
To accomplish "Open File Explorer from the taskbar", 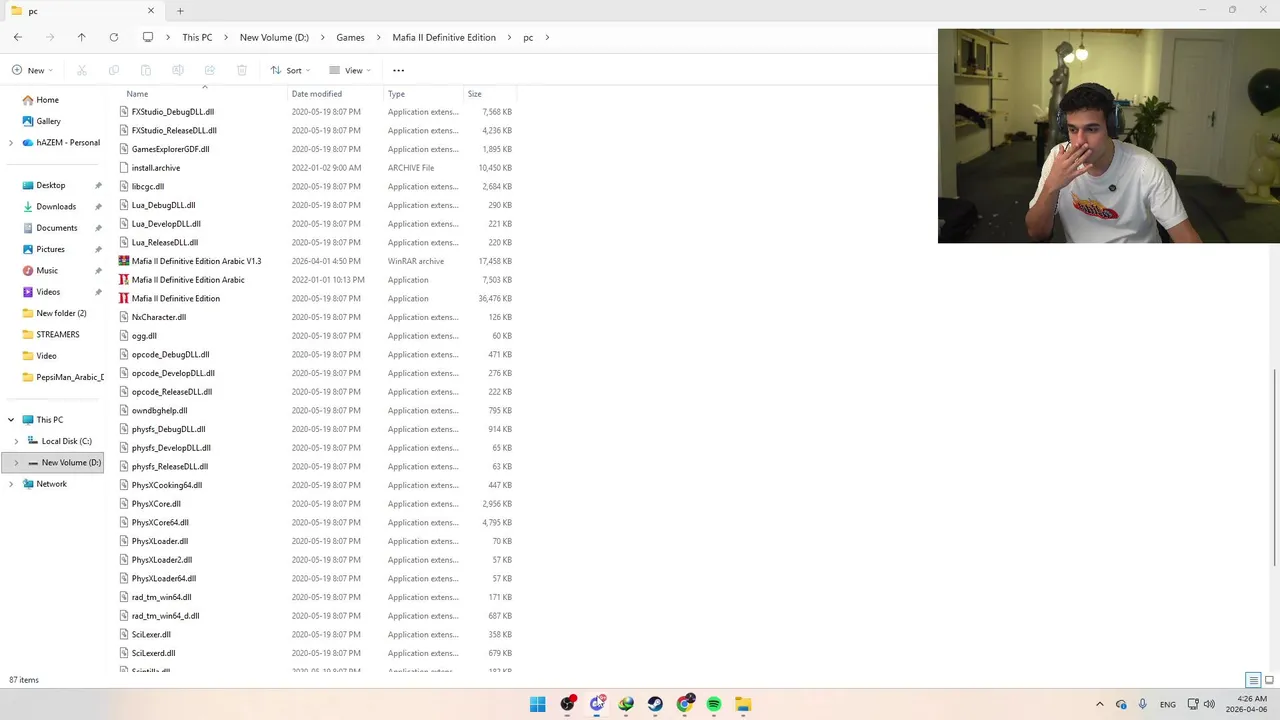I will coord(743,704).
